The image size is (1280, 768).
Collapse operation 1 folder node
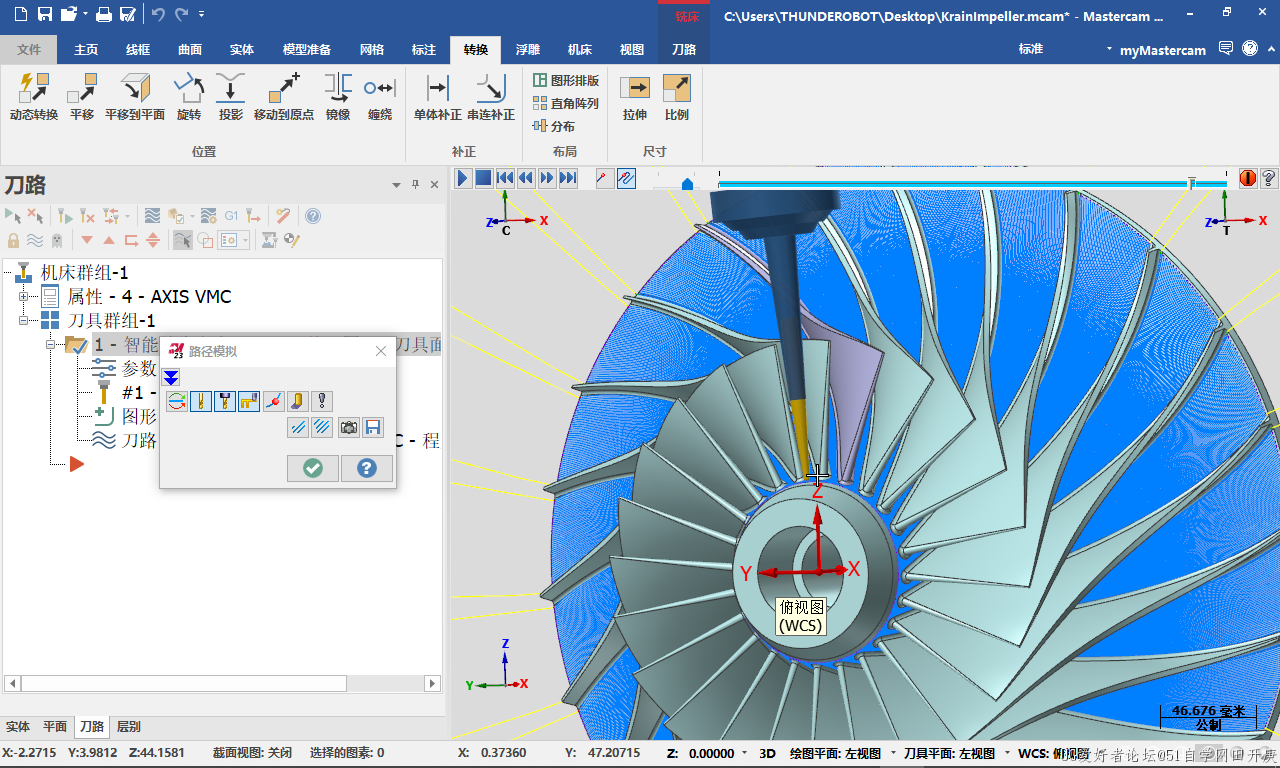click(50, 344)
